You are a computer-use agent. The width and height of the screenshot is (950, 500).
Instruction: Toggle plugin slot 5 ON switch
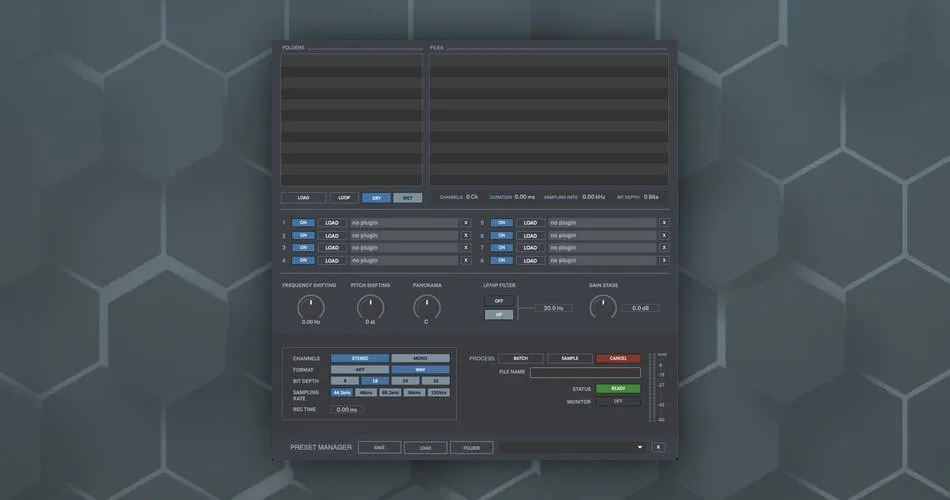tap(501, 222)
